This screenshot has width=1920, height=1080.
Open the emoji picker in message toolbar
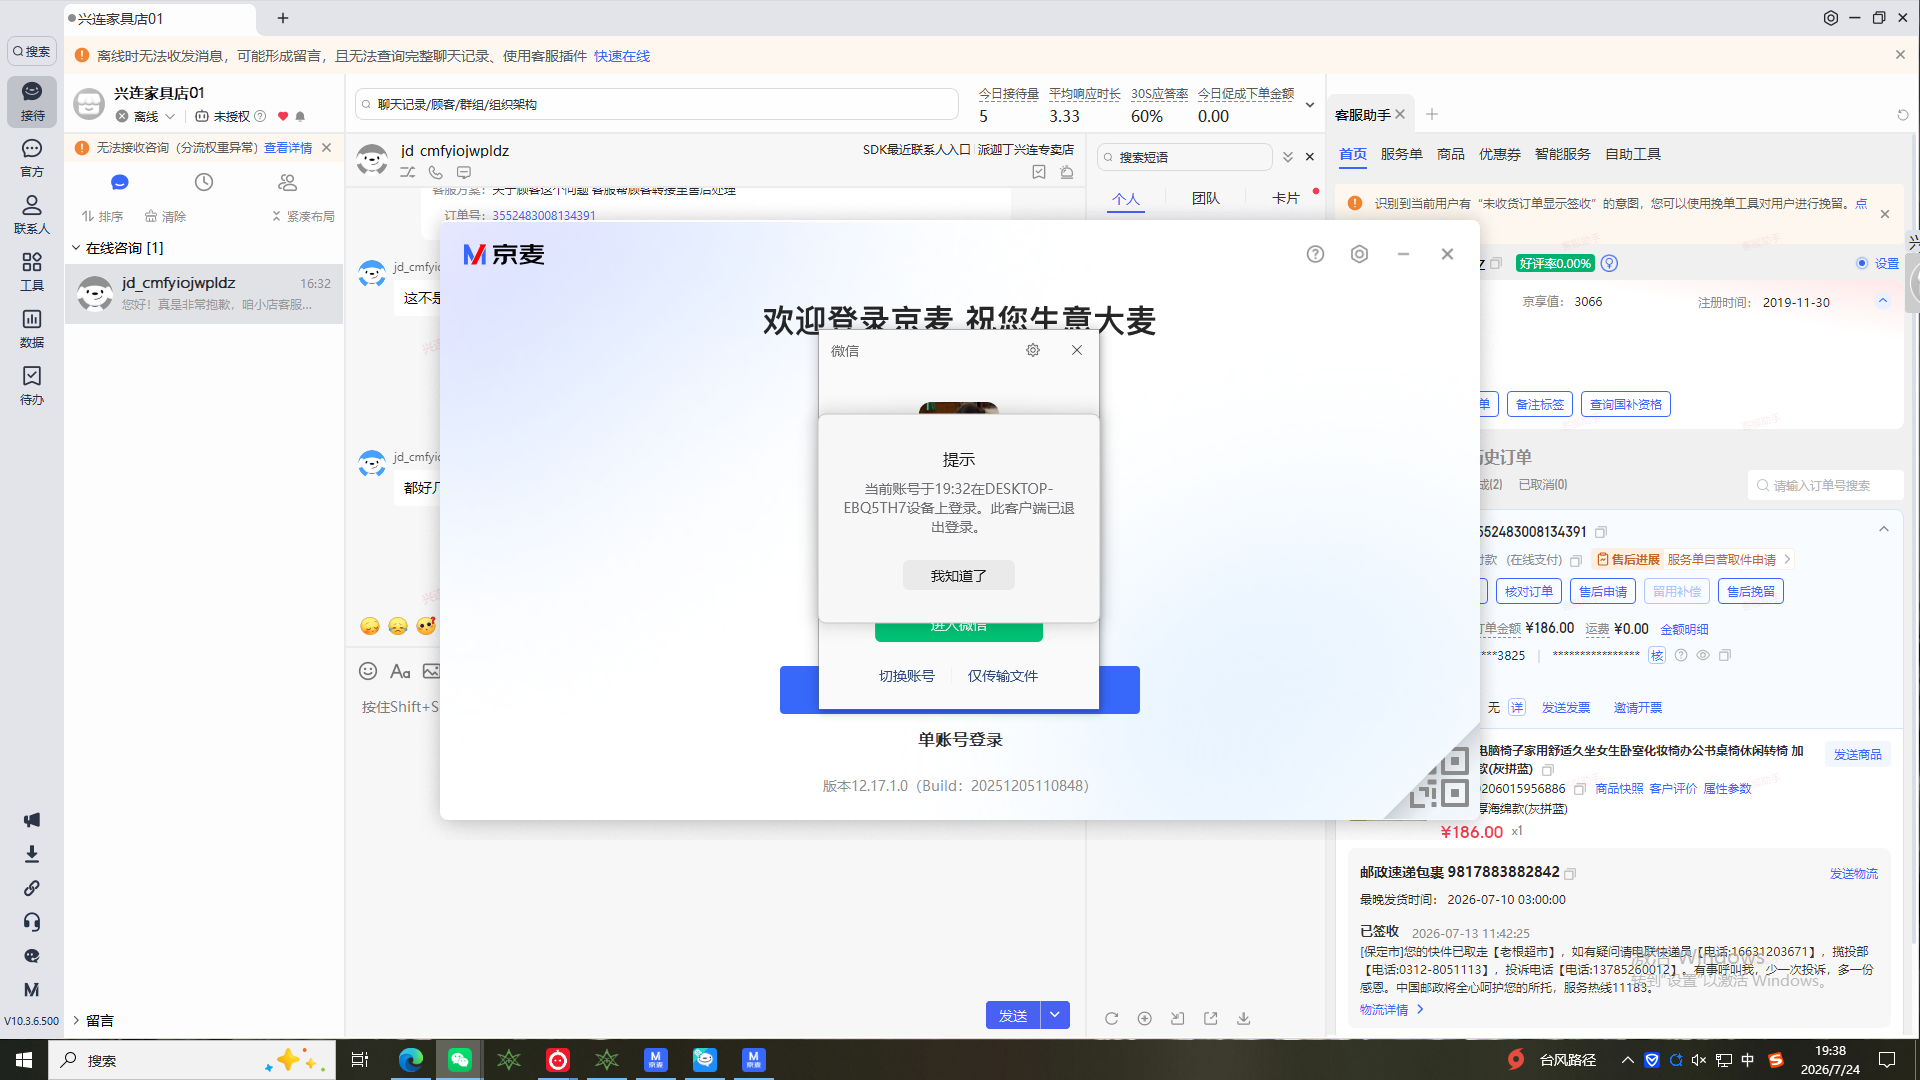368,671
